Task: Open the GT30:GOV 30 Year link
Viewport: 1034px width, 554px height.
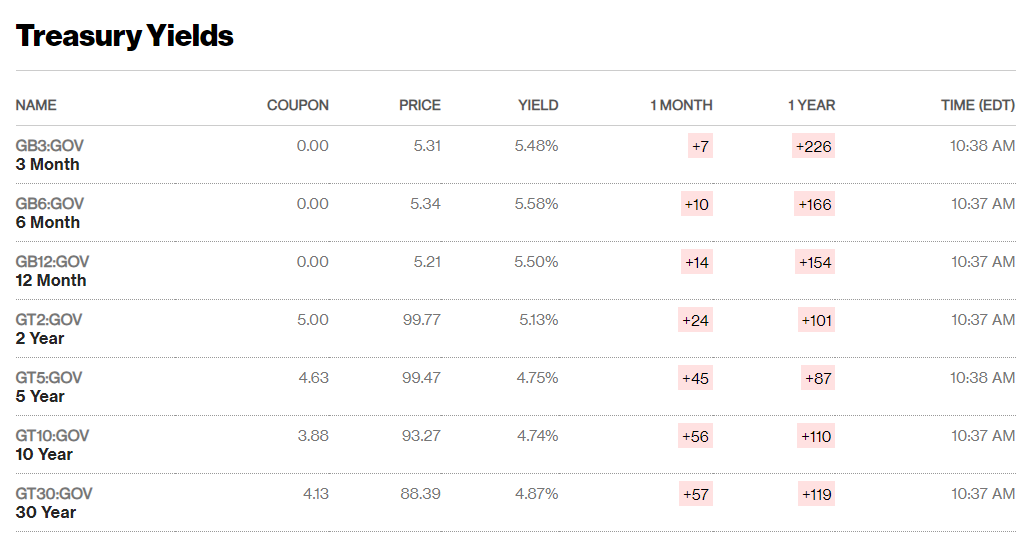Action: tap(54, 503)
